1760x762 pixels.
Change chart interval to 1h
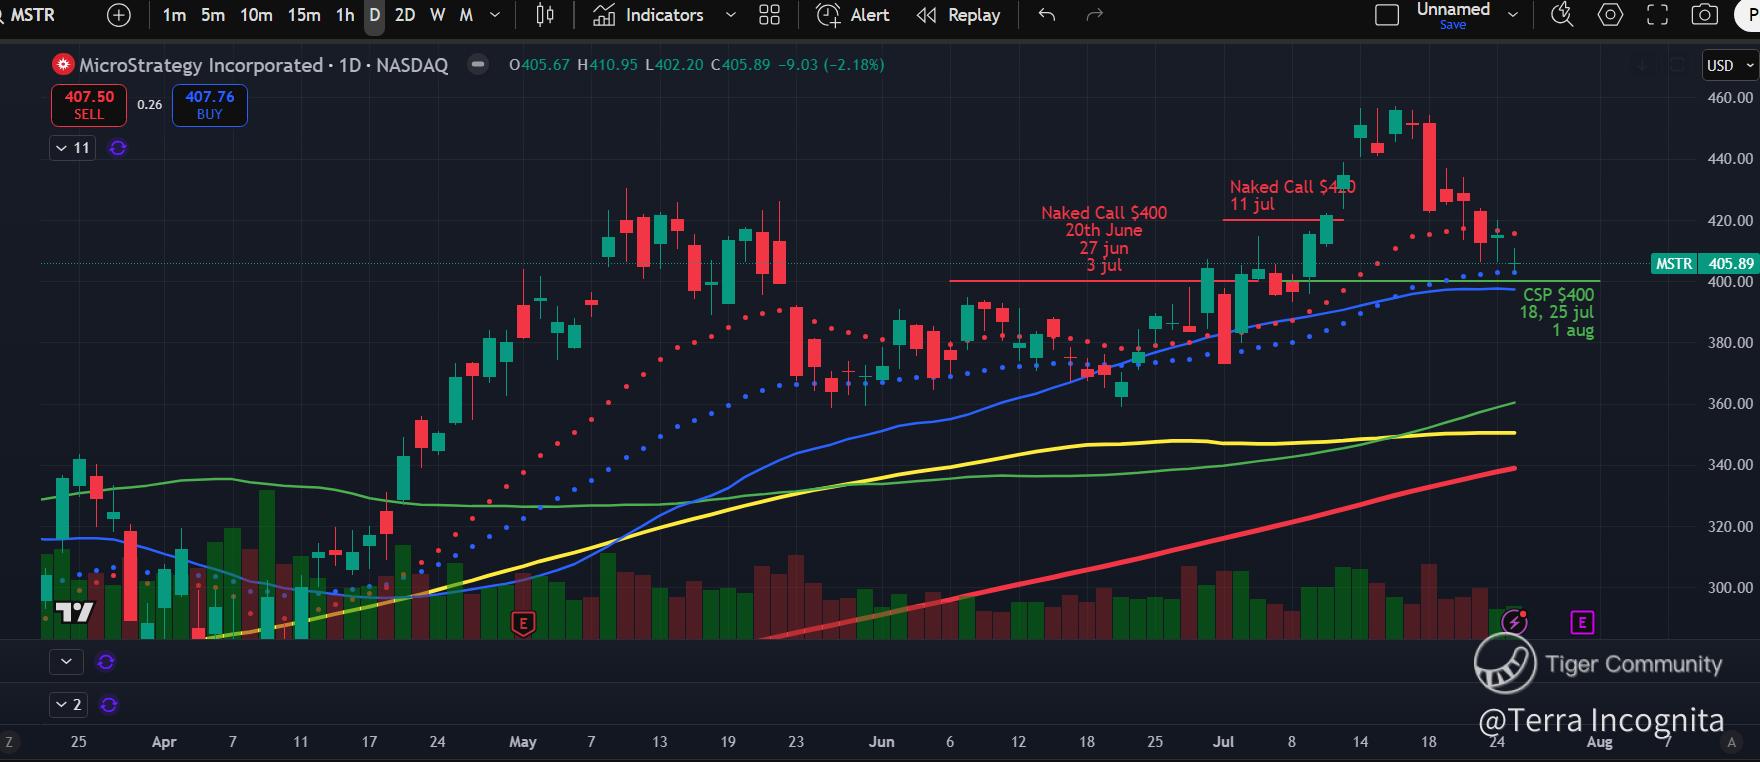click(x=345, y=15)
